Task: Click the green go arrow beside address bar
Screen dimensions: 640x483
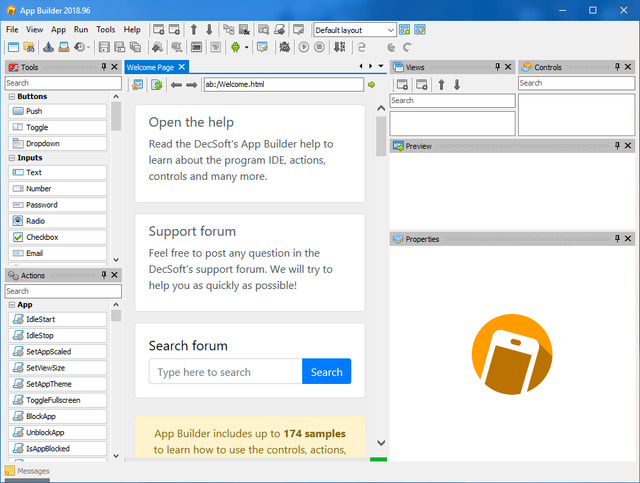Action: click(372, 85)
